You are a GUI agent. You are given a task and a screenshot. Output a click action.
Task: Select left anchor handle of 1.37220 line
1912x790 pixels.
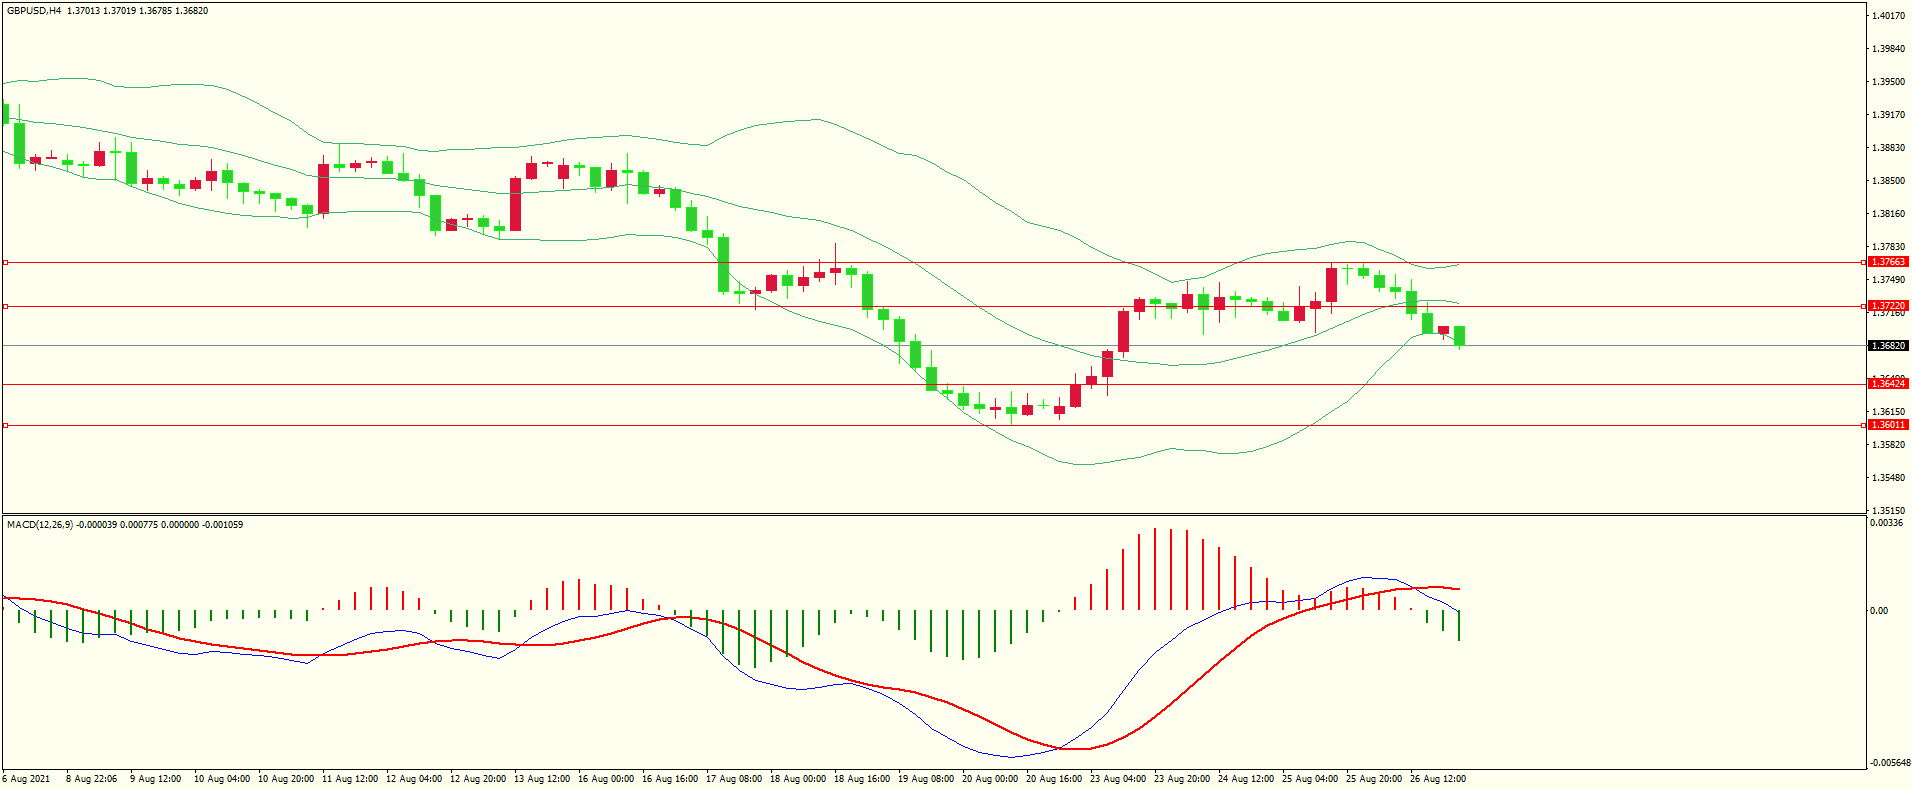5,306
